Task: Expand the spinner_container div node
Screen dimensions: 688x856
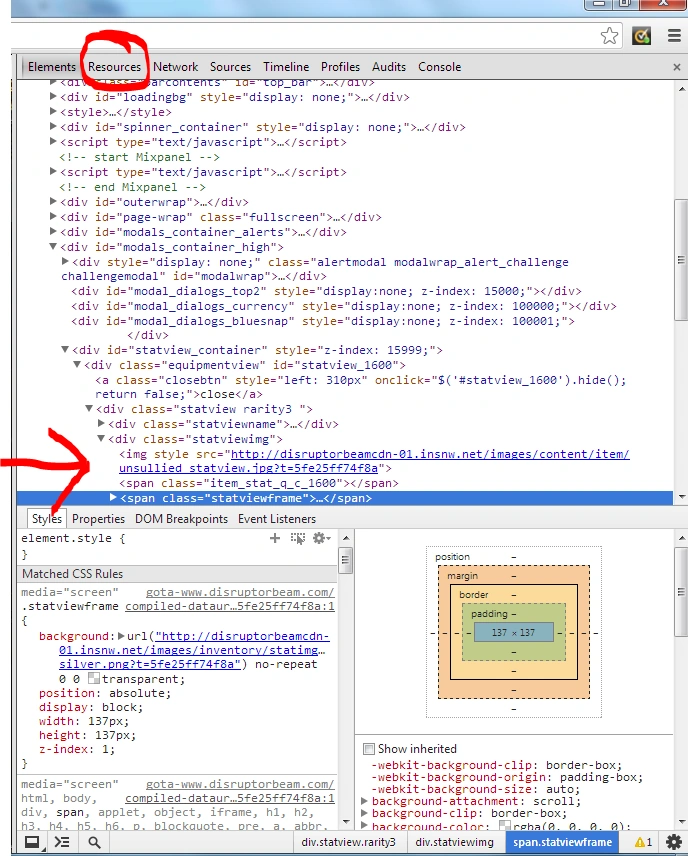Action: [x=54, y=126]
